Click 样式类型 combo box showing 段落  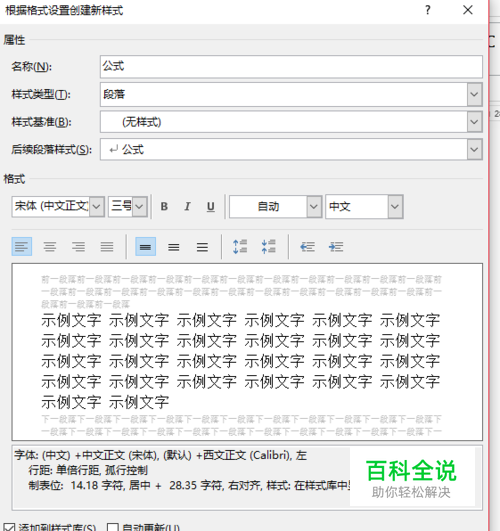(291, 94)
